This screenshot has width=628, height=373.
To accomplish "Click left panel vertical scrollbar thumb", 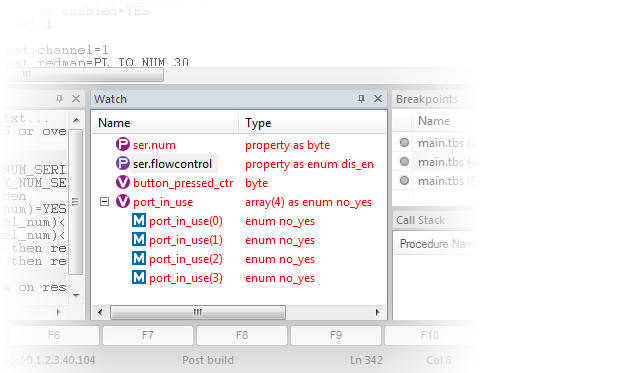I will 76,202.
